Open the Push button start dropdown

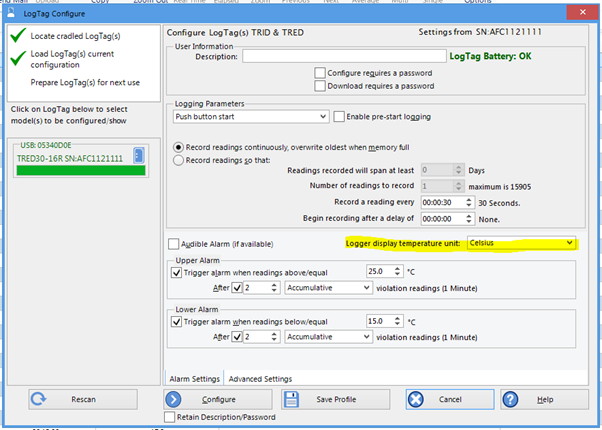point(251,117)
